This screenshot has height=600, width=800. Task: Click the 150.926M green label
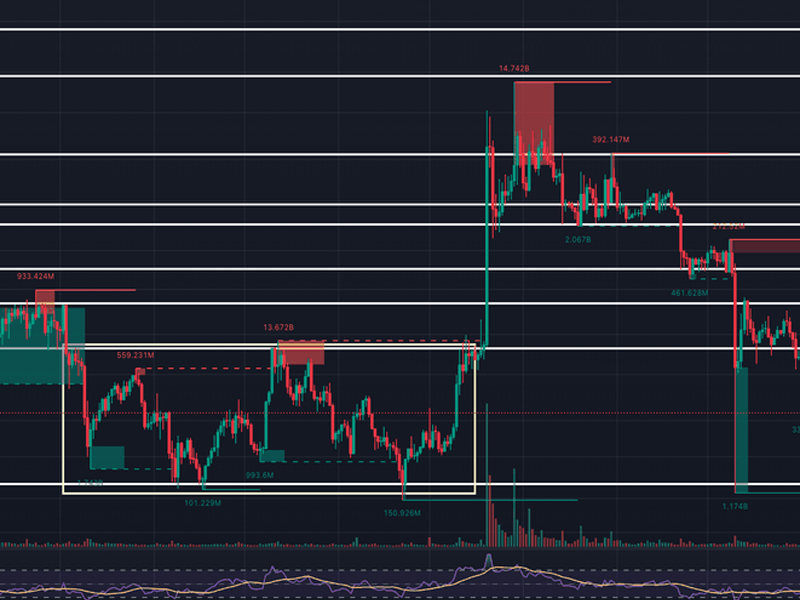click(x=402, y=513)
